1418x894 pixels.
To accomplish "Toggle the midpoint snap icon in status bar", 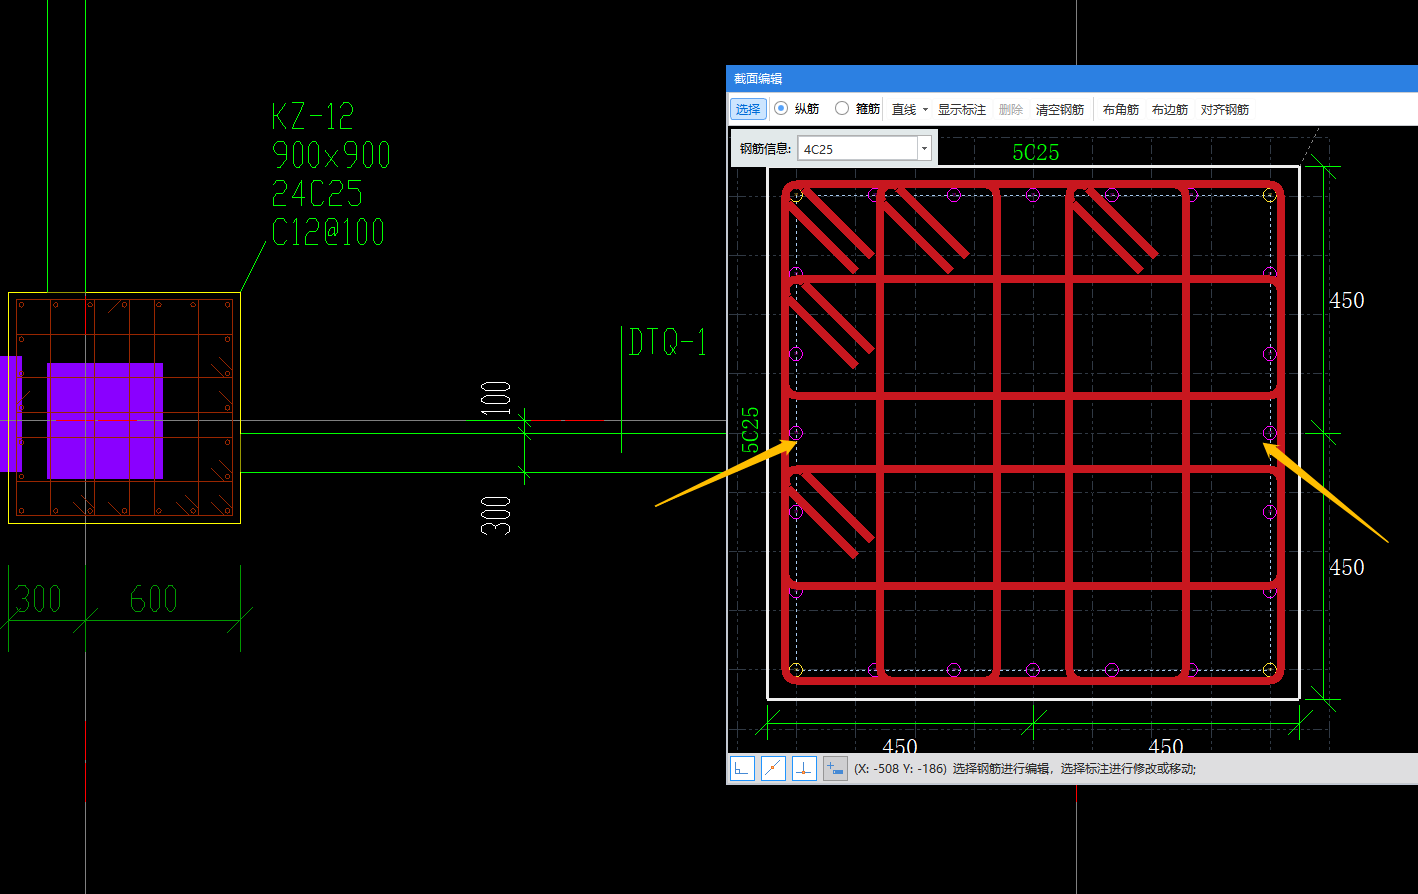I will [773, 769].
